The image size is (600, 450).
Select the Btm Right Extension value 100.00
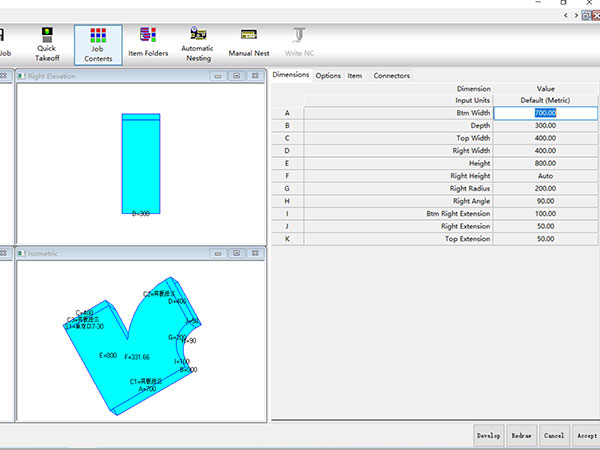[x=545, y=214]
